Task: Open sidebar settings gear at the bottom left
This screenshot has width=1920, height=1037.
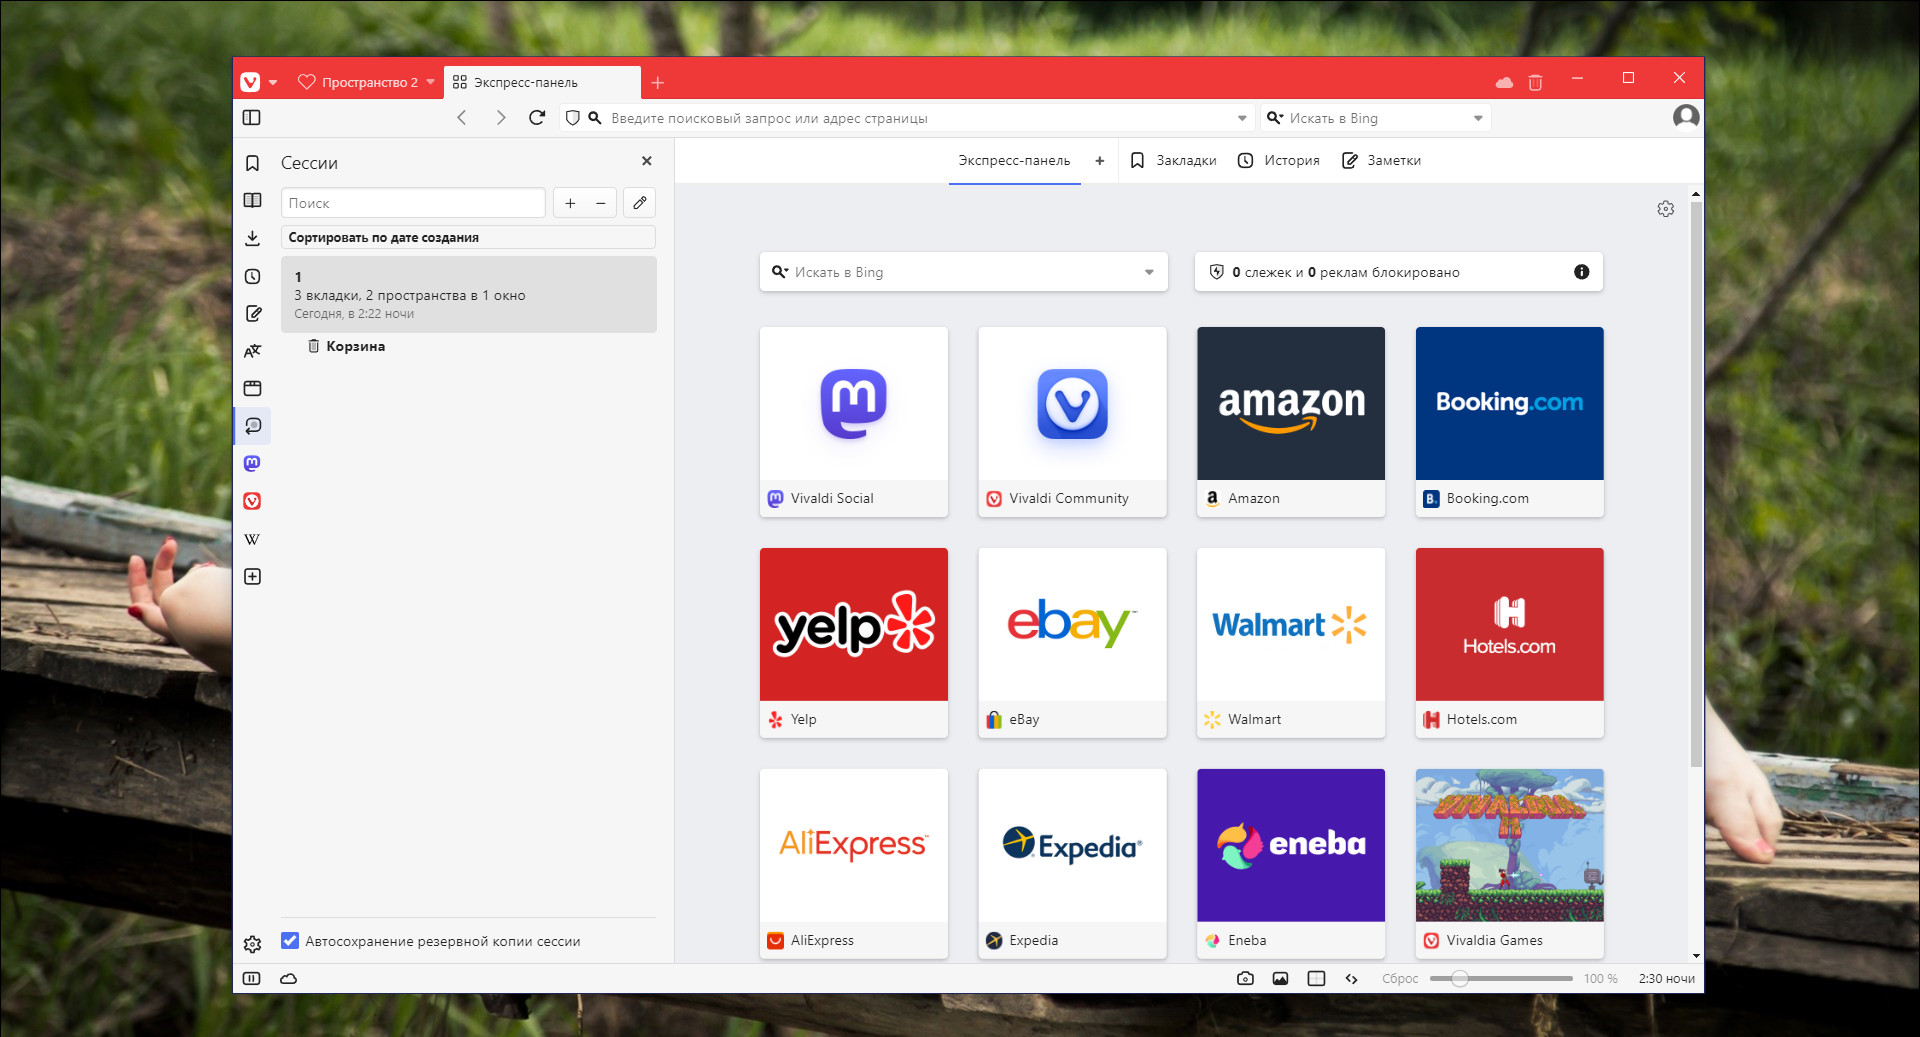Action: (252, 944)
